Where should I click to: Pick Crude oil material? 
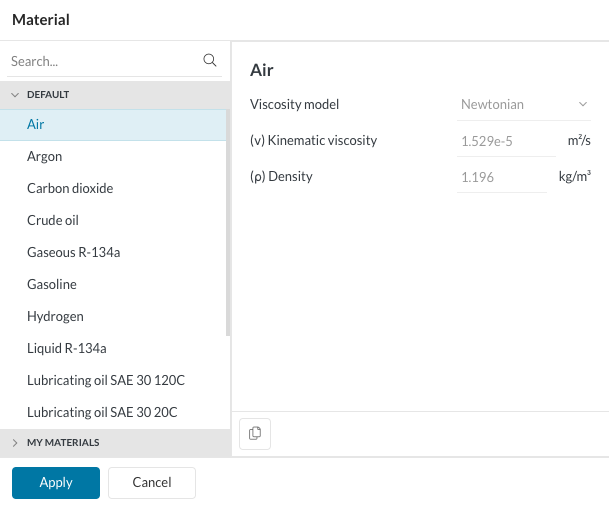[53, 220]
